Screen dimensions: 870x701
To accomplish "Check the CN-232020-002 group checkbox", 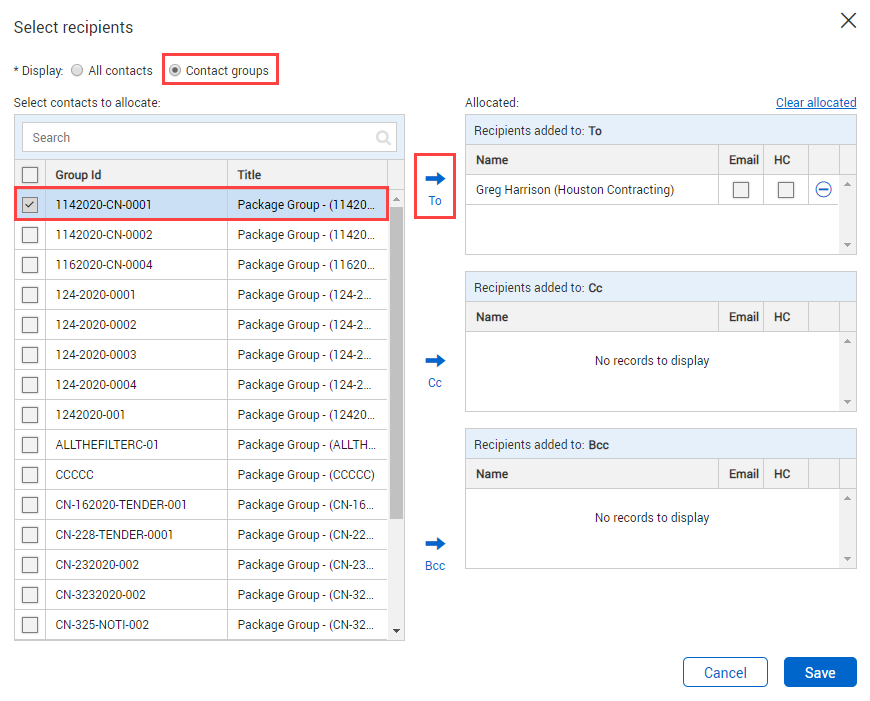I will point(30,564).
